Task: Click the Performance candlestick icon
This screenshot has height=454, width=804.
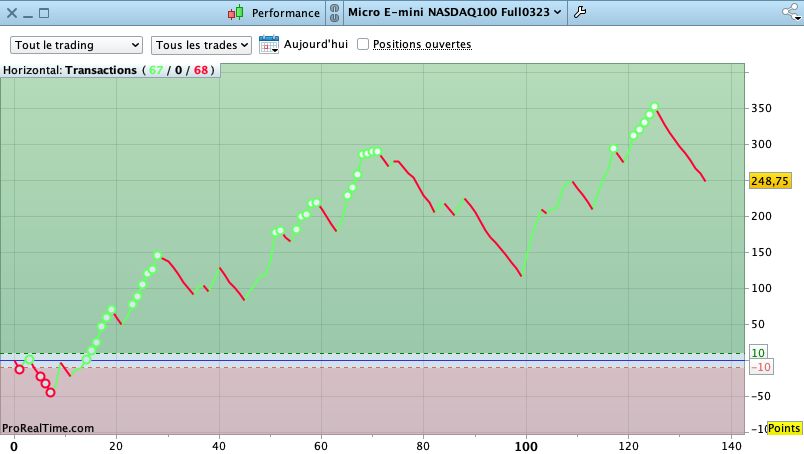Action: [x=235, y=13]
